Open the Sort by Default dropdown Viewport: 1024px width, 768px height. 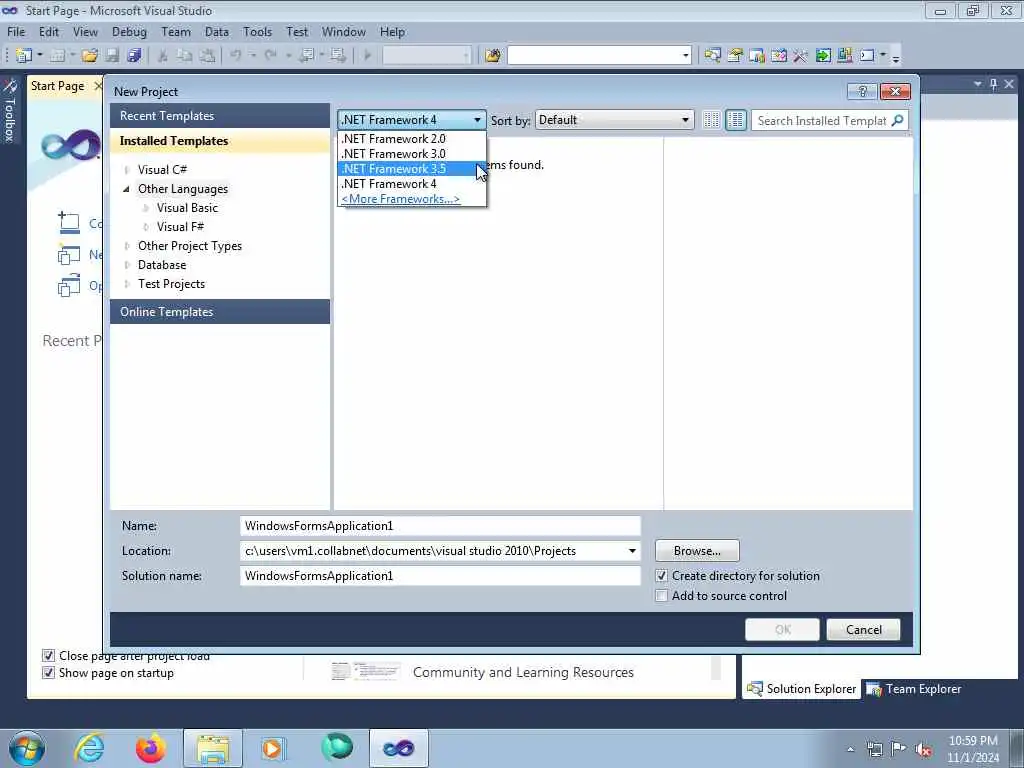(x=614, y=120)
